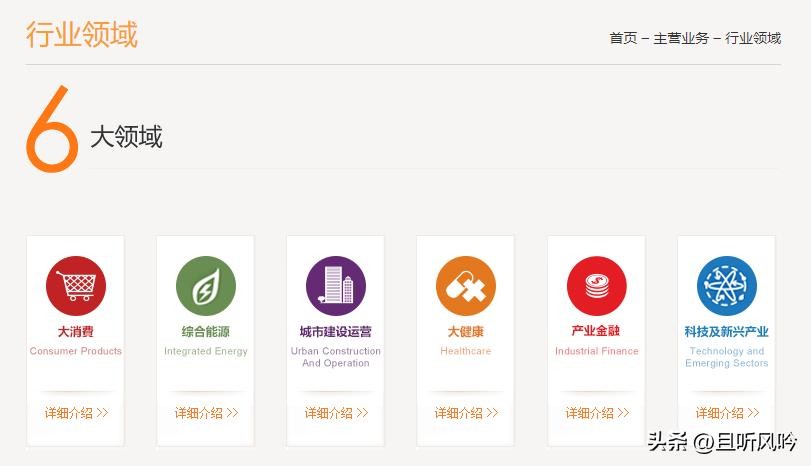Click the 大消费 card title
This screenshot has height=466, width=811.
pos(75,332)
